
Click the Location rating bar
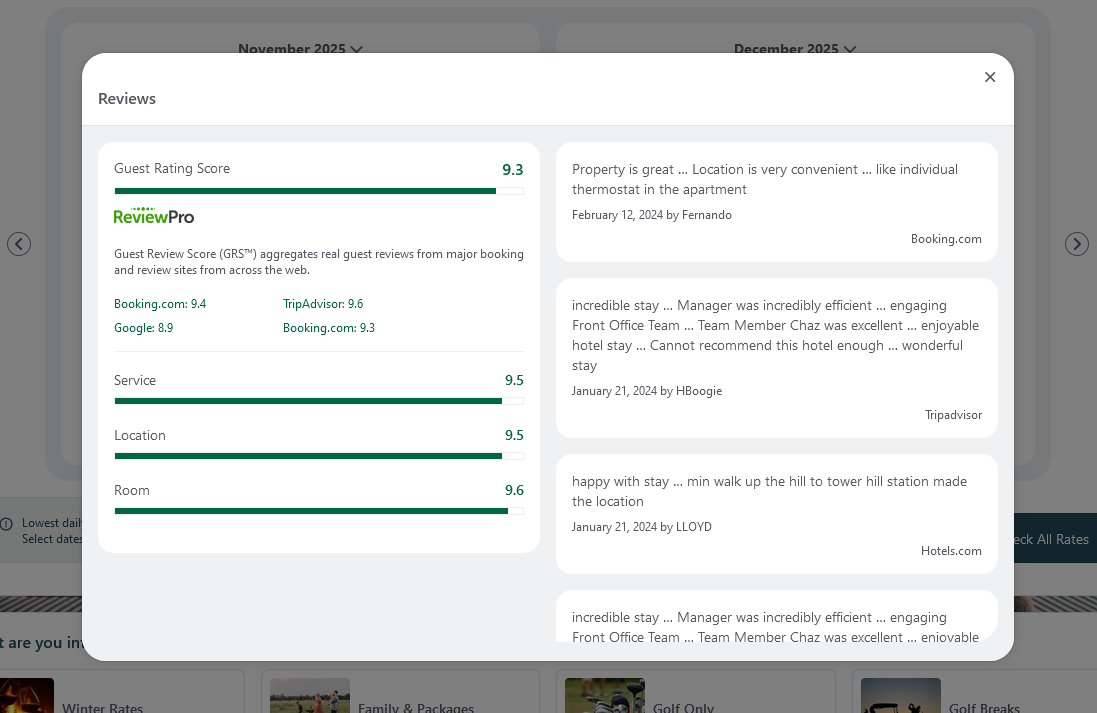319,456
